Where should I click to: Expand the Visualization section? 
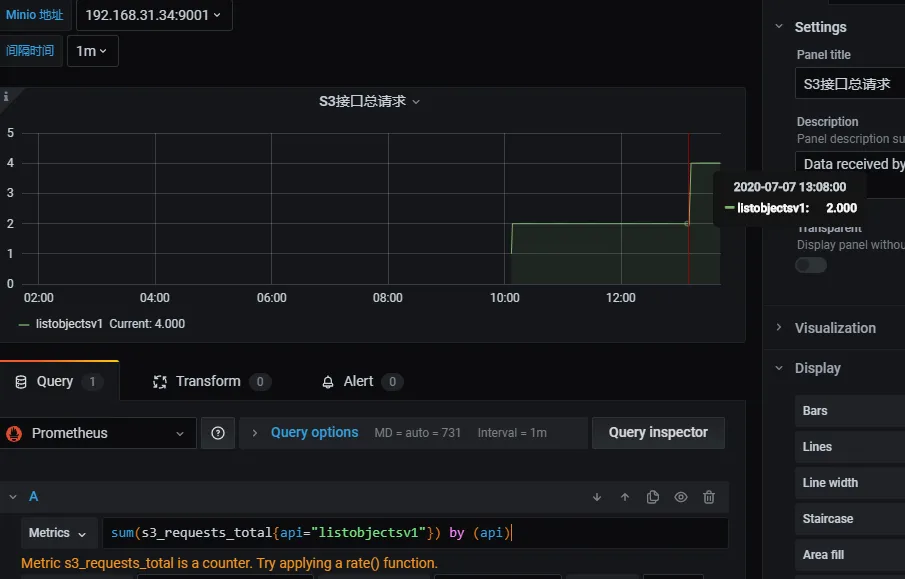coord(834,328)
